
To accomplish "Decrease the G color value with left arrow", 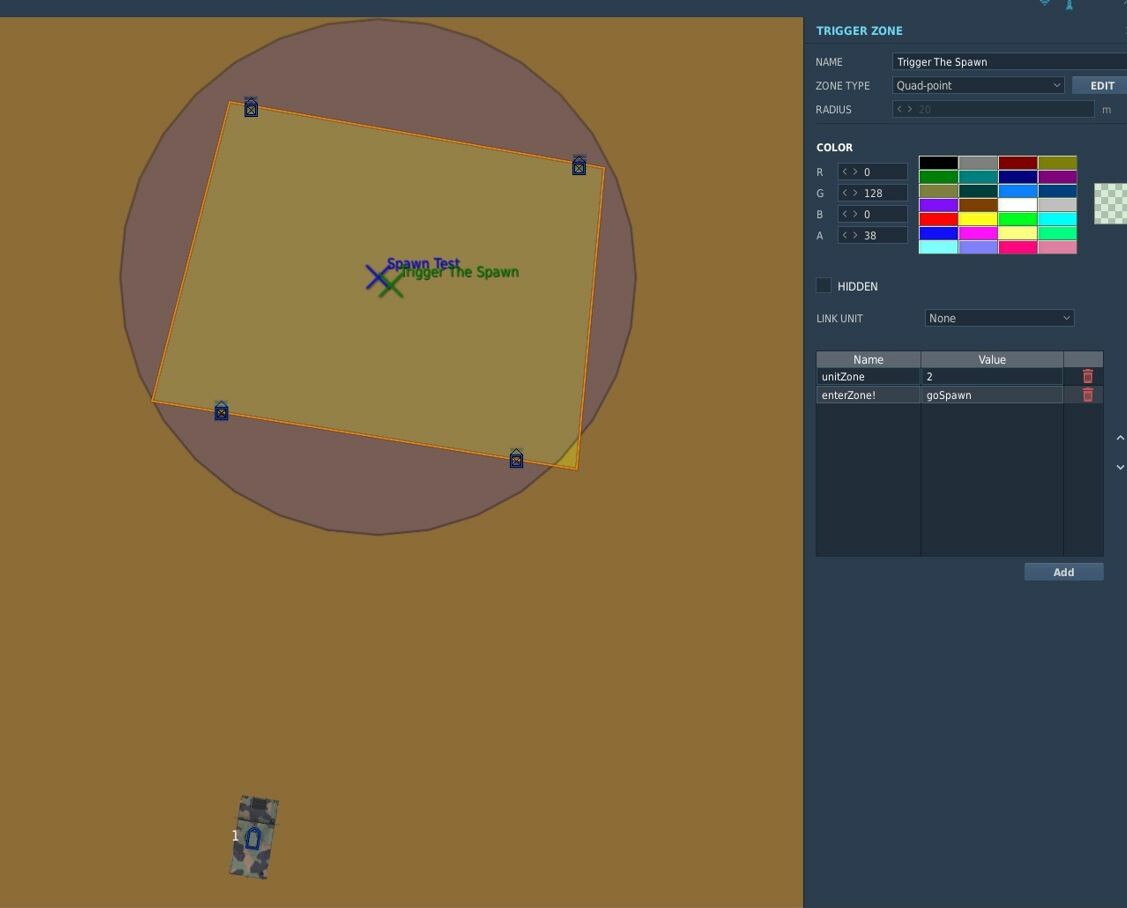I will pyautogui.click(x=845, y=193).
